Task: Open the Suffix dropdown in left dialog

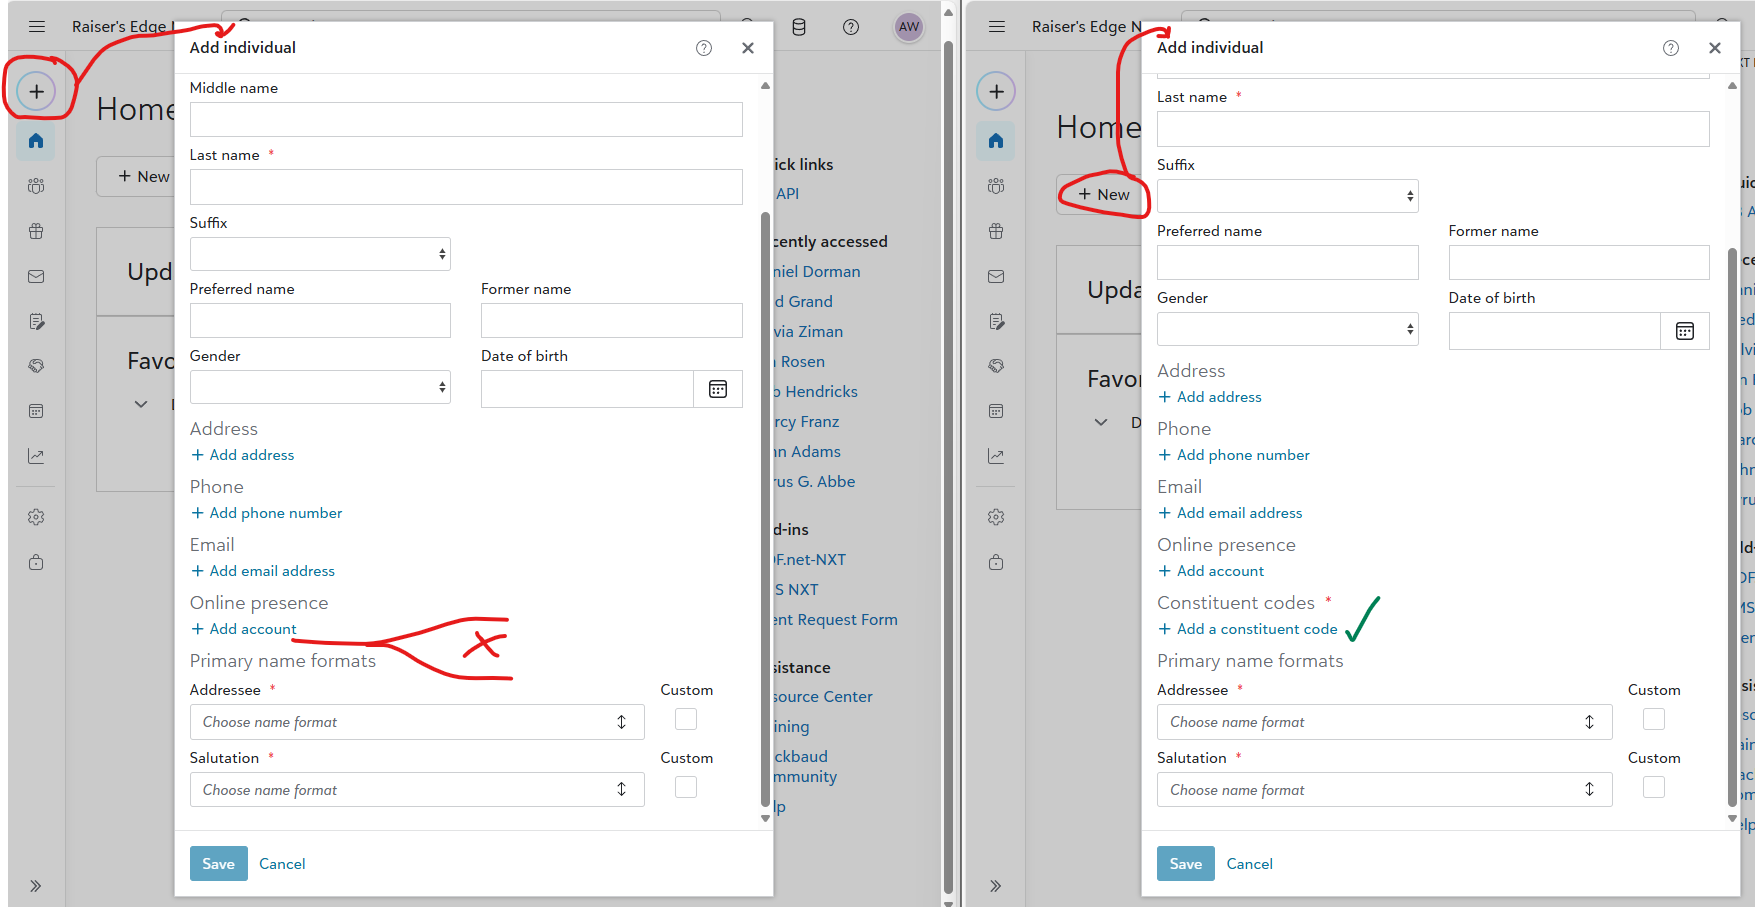Action: [x=320, y=254]
